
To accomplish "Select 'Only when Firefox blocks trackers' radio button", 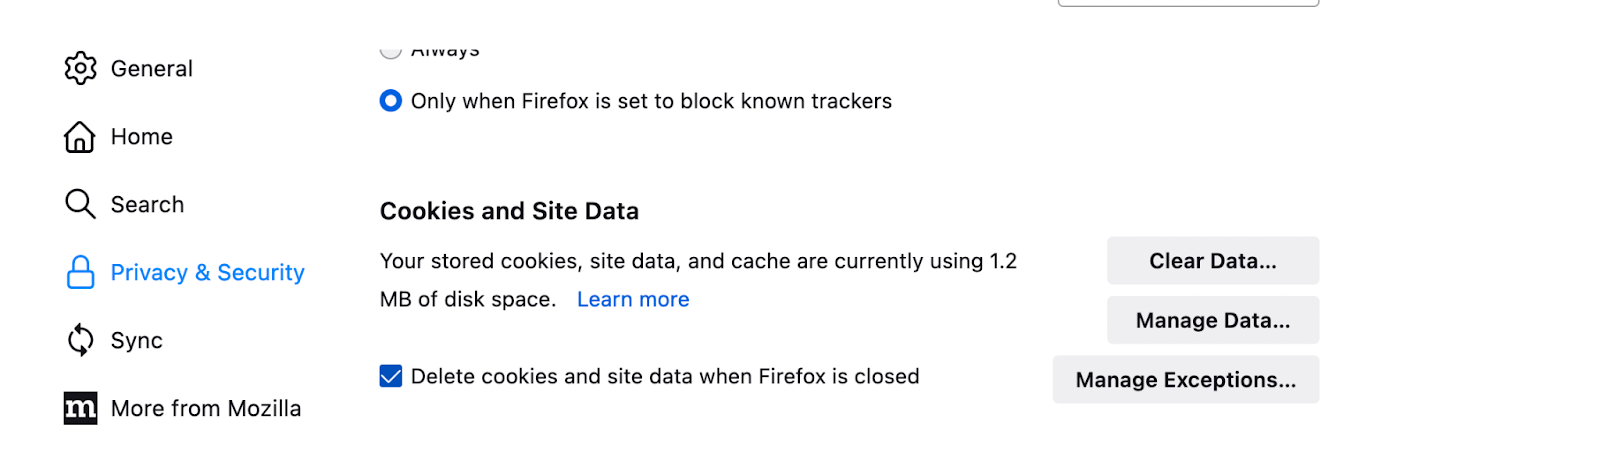I will click(391, 100).
